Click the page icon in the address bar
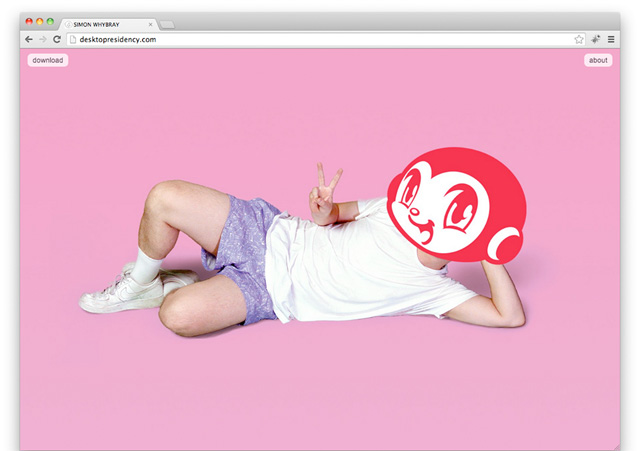The height and width of the screenshot is (451, 640). point(73,39)
